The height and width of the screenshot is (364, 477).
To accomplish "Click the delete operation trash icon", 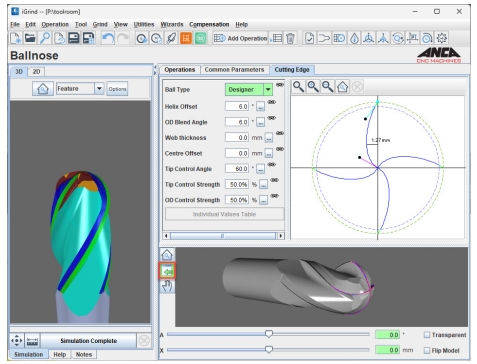I will click(x=290, y=38).
